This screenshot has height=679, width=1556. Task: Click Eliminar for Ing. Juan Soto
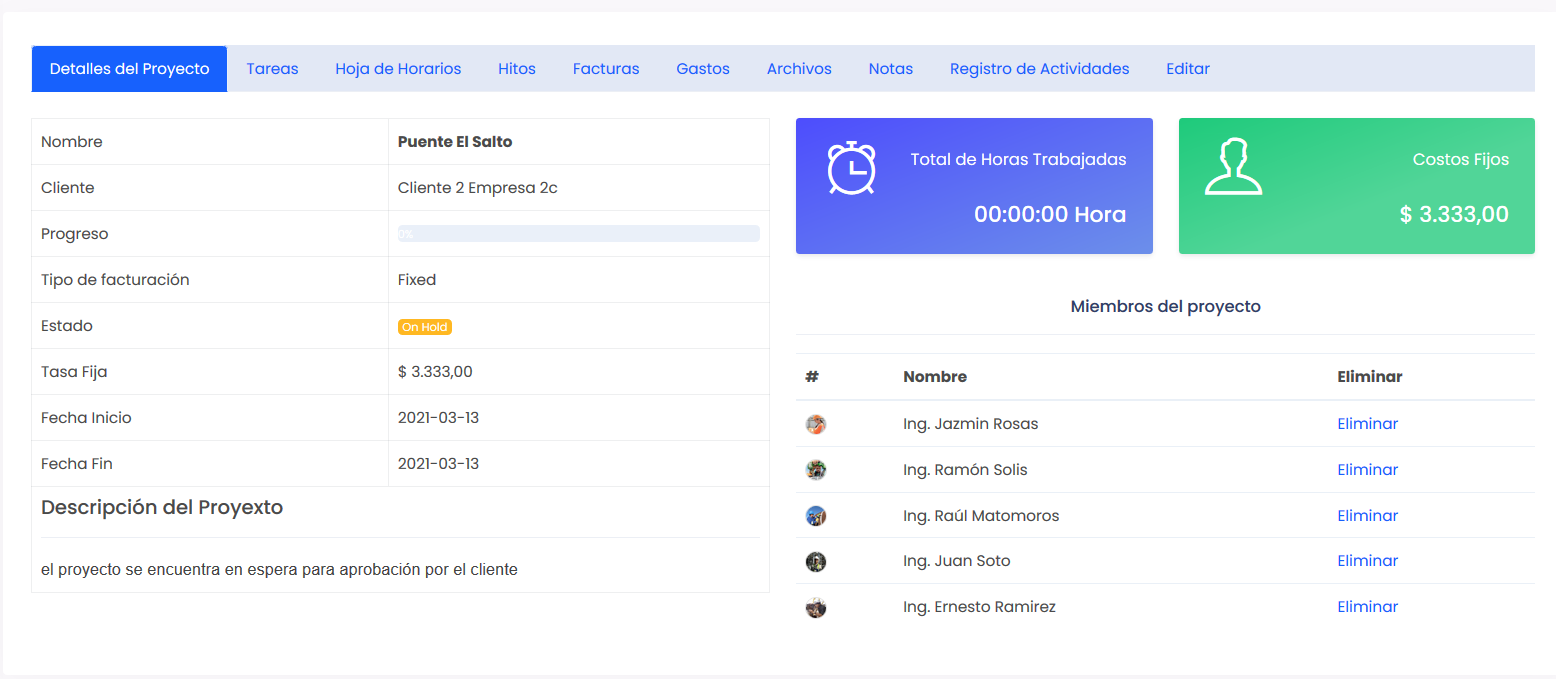1367,561
